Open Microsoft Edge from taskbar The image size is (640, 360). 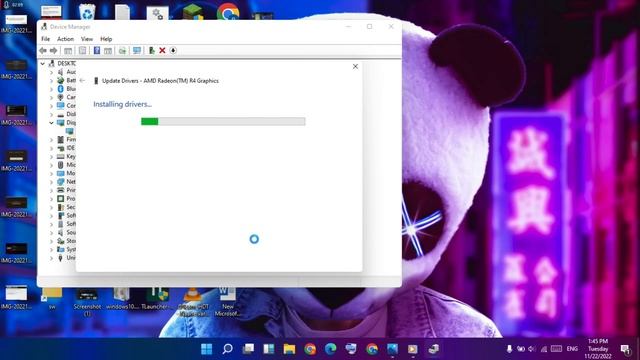pyautogui.click(x=331, y=349)
